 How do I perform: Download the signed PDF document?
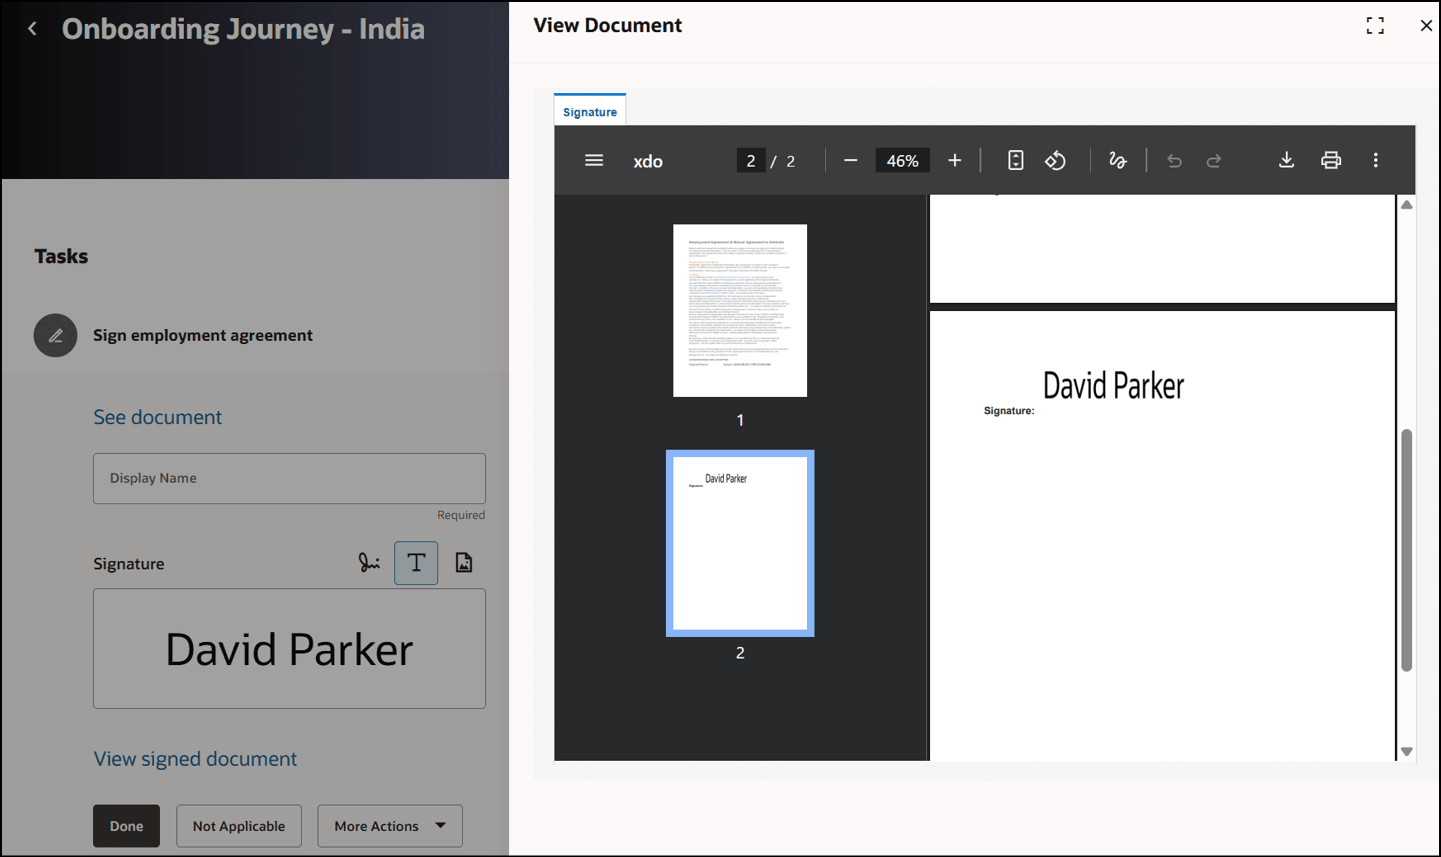pyautogui.click(x=1287, y=161)
